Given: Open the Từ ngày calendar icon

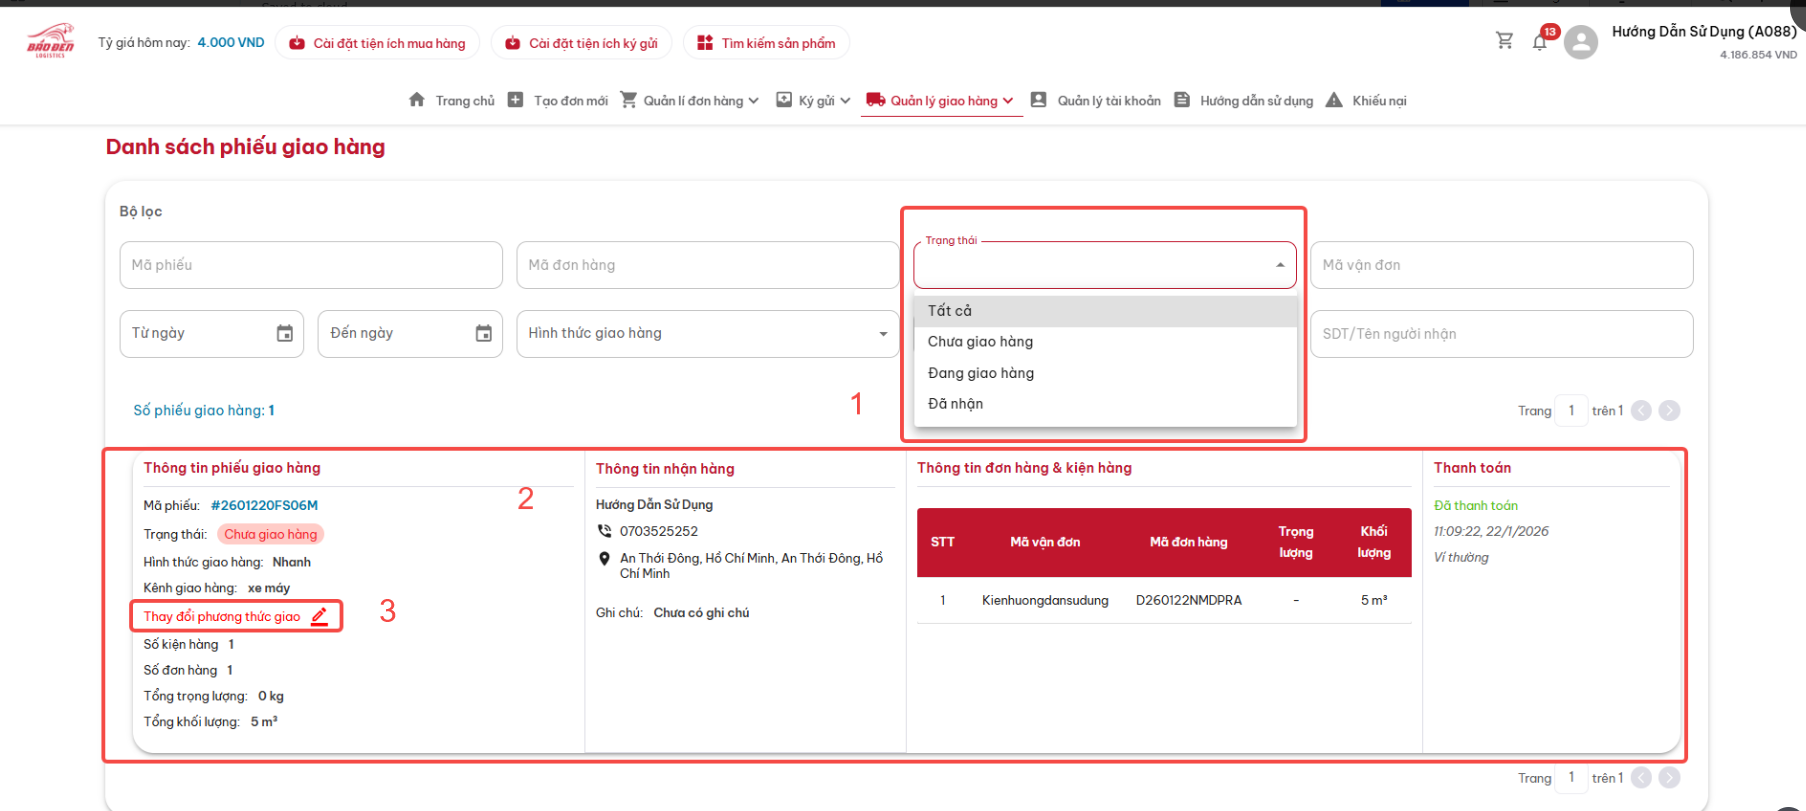Looking at the screenshot, I should pos(285,333).
